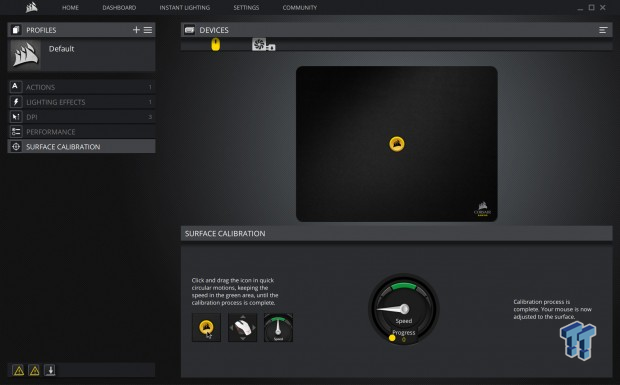Viewport: 620px width, 385px height.
Task: Click the first yellow warning icon
Action: coord(19,370)
